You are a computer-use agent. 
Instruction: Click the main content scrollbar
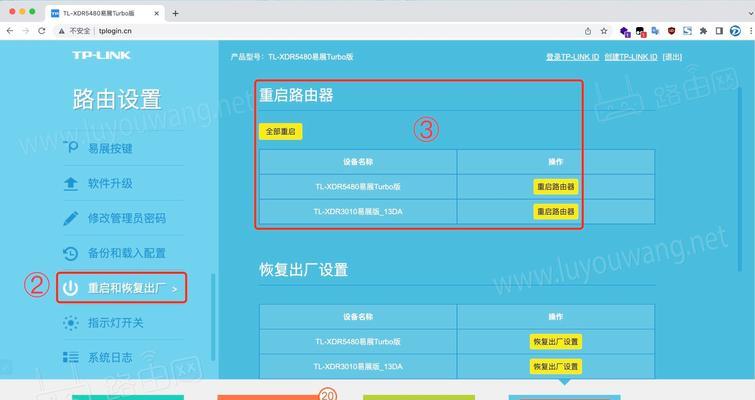point(740,180)
